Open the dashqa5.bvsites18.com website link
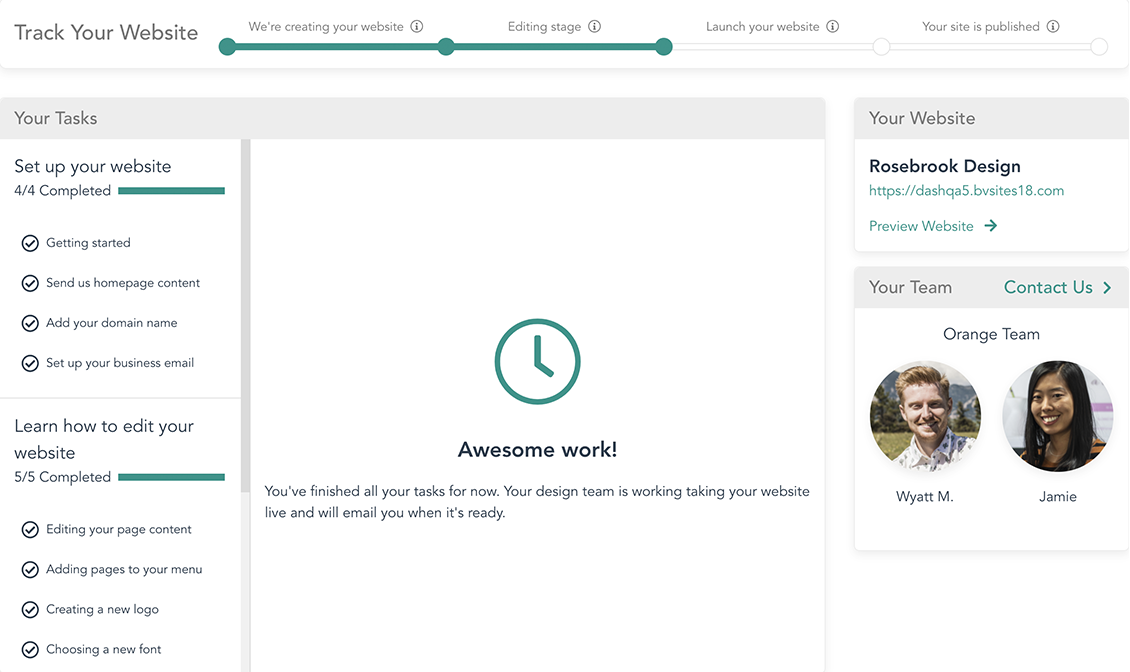The height and width of the screenshot is (672, 1130). pos(966,190)
